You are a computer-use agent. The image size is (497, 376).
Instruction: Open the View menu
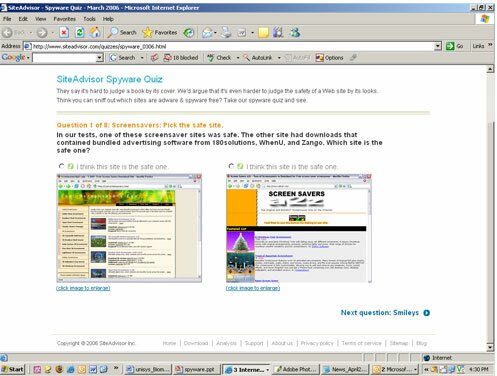[41, 19]
